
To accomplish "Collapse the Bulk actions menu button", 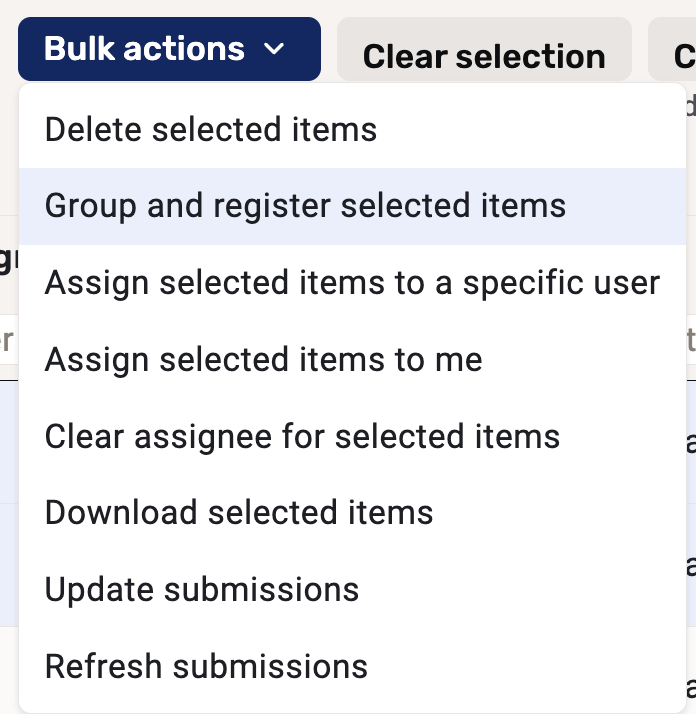I will 169,49.
